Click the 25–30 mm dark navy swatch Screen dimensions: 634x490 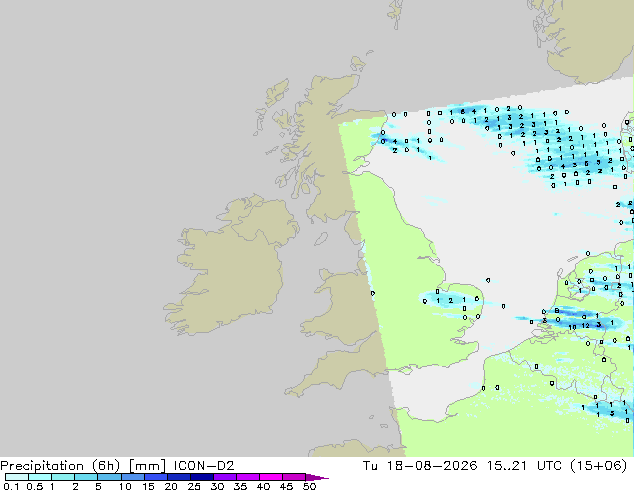point(202,477)
